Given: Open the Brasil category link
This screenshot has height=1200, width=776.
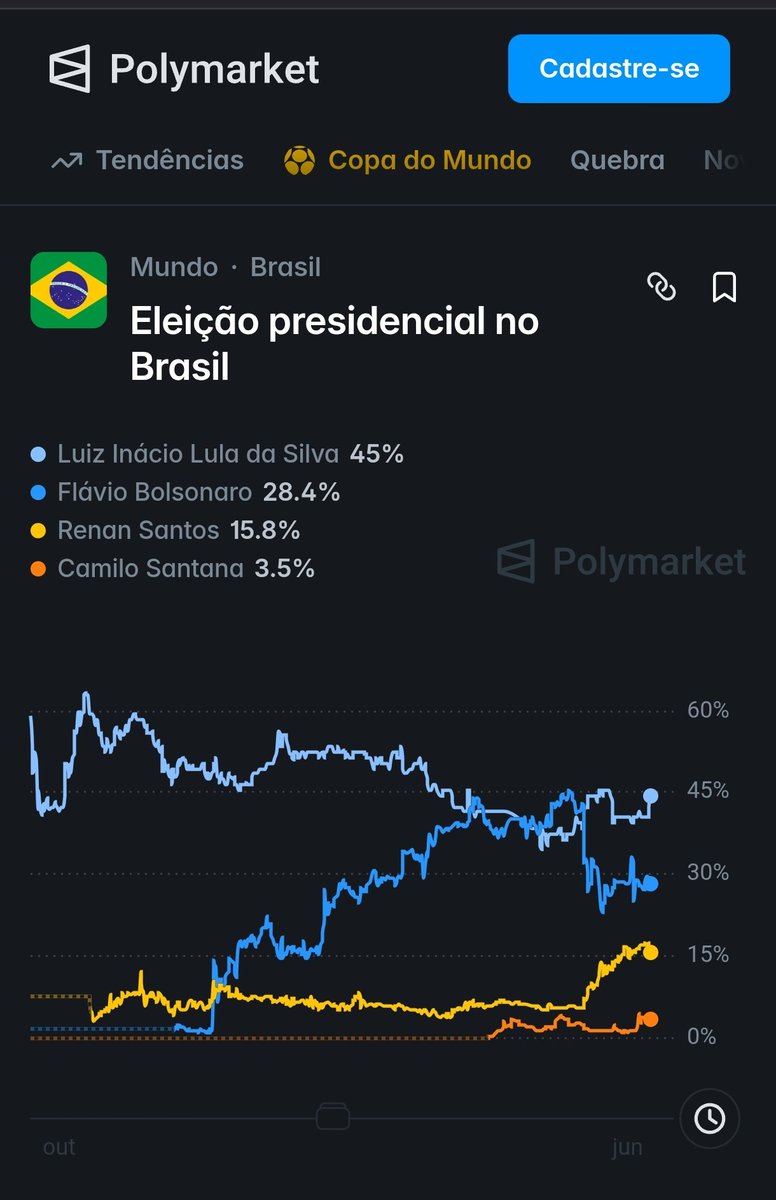Looking at the screenshot, I should [286, 267].
